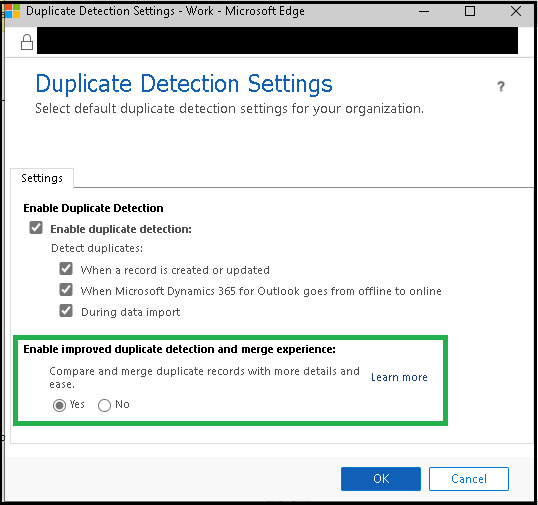The image size is (538, 505).
Task: Click the lock icon beside the address bar
Action: click(x=27, y=43)
